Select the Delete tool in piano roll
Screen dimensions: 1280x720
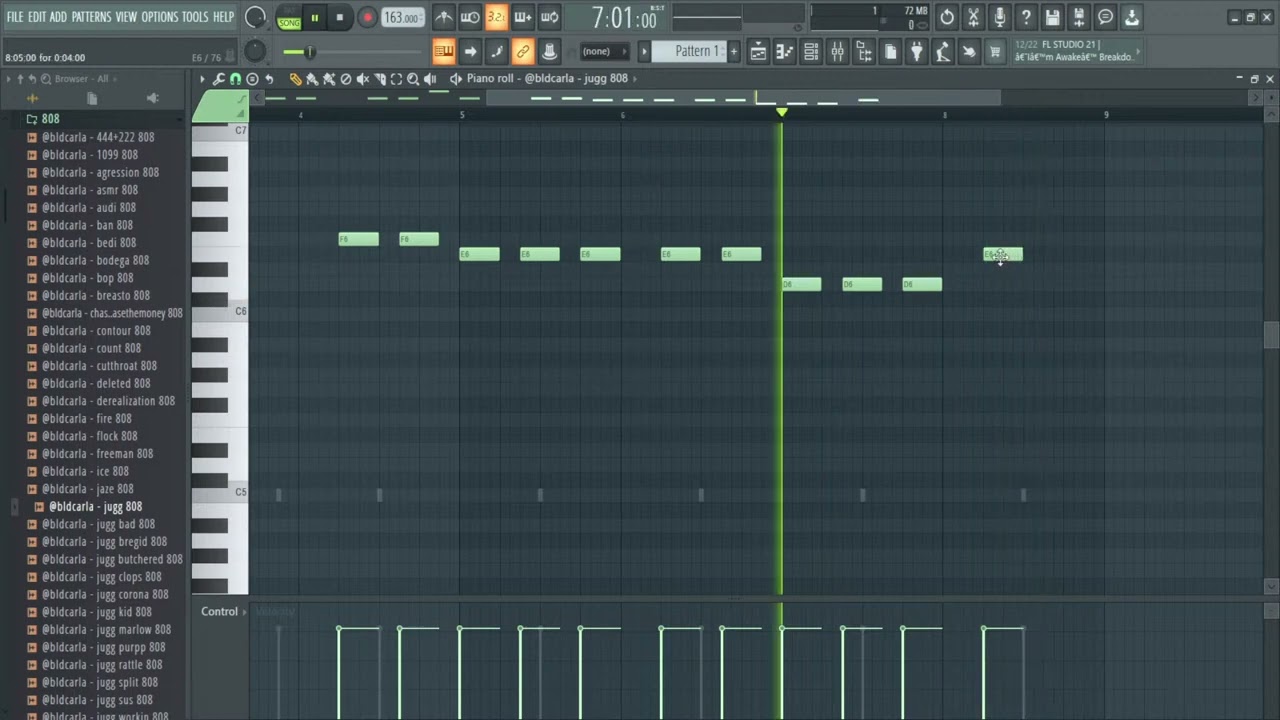pyautogui.click(x=346, y=79)
